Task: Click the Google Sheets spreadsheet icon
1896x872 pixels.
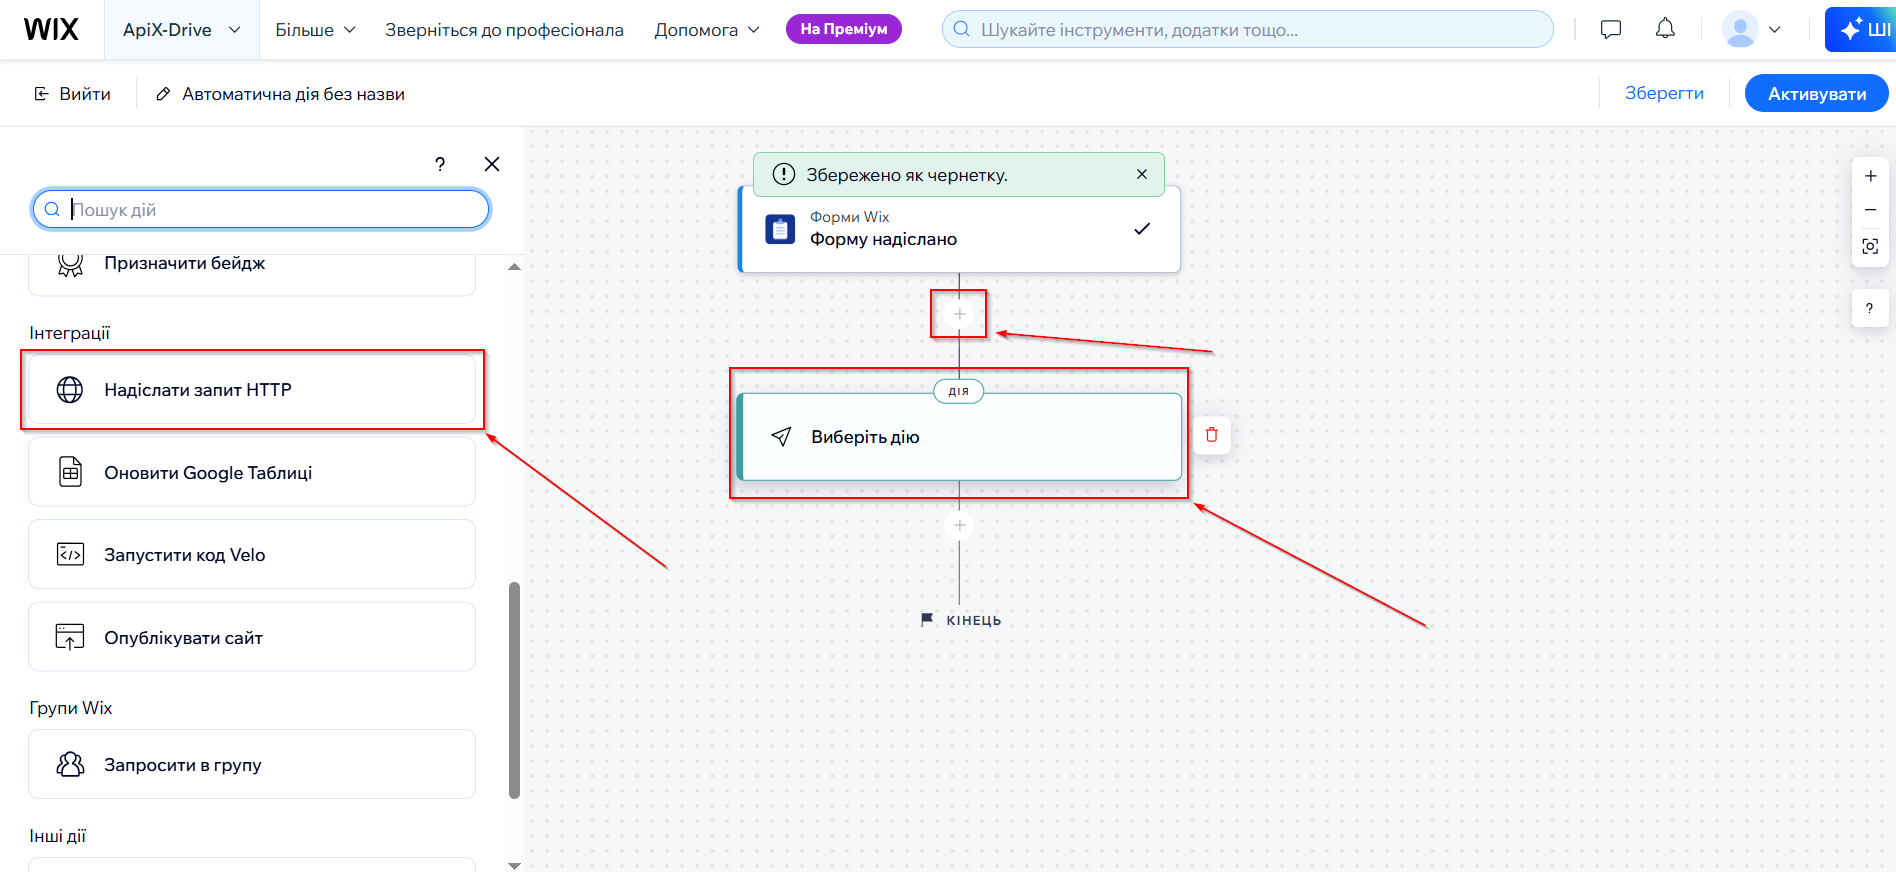Action: coord(70,472)
